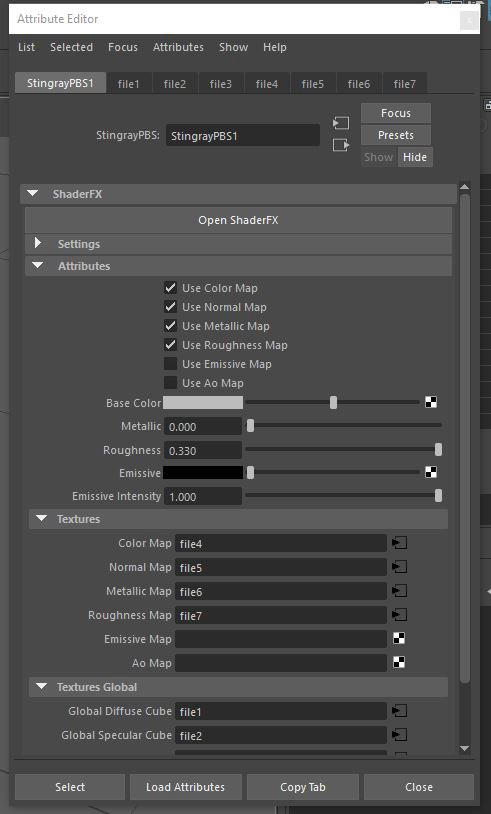
Task: Click the Color Map field showing file4
Action: (x=281, y=544)
